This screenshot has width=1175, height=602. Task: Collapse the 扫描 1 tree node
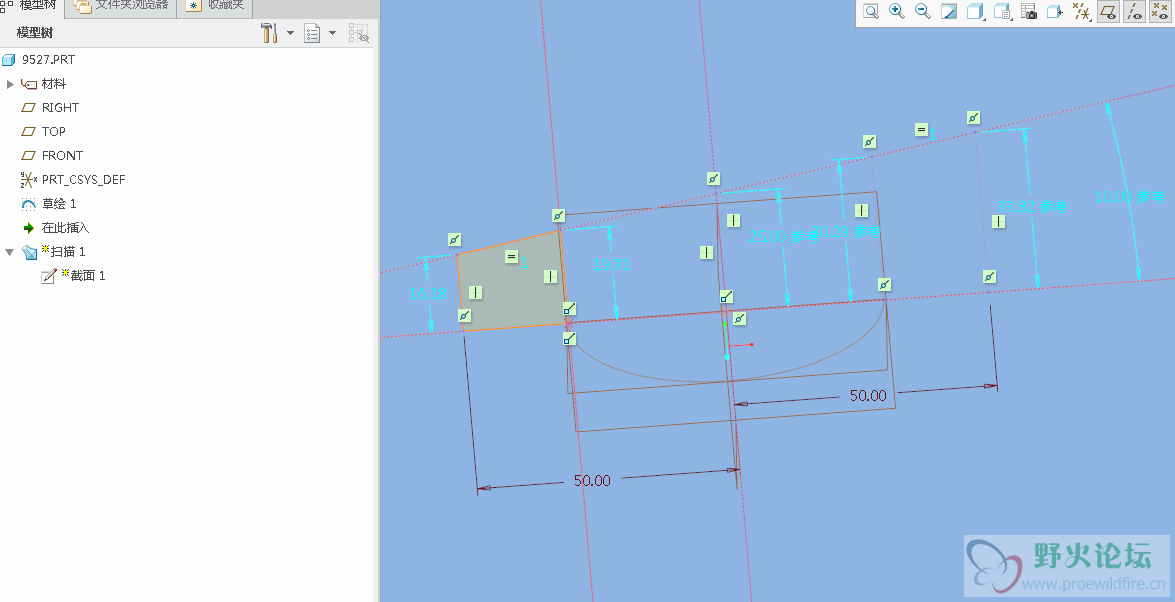[10, 252]
